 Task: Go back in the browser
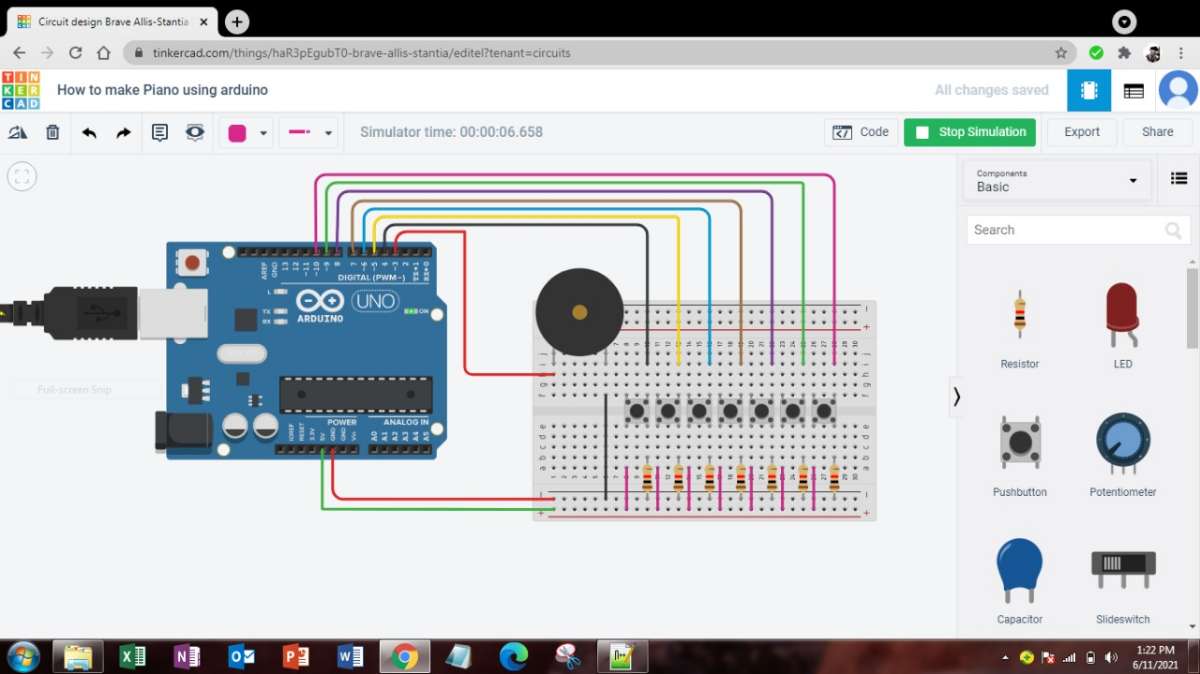click(20, 53)
